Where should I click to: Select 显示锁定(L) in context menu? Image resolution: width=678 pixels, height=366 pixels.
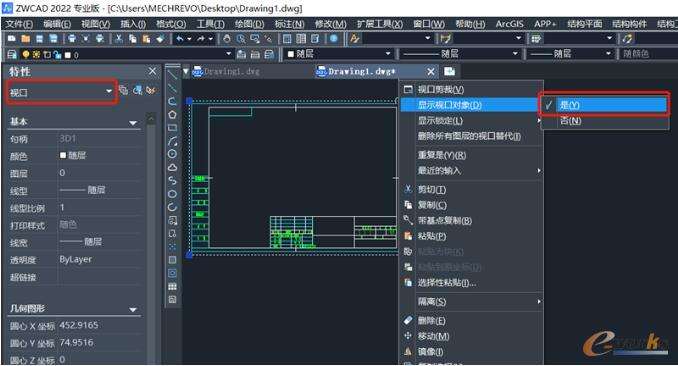click(x=472, y=121)
